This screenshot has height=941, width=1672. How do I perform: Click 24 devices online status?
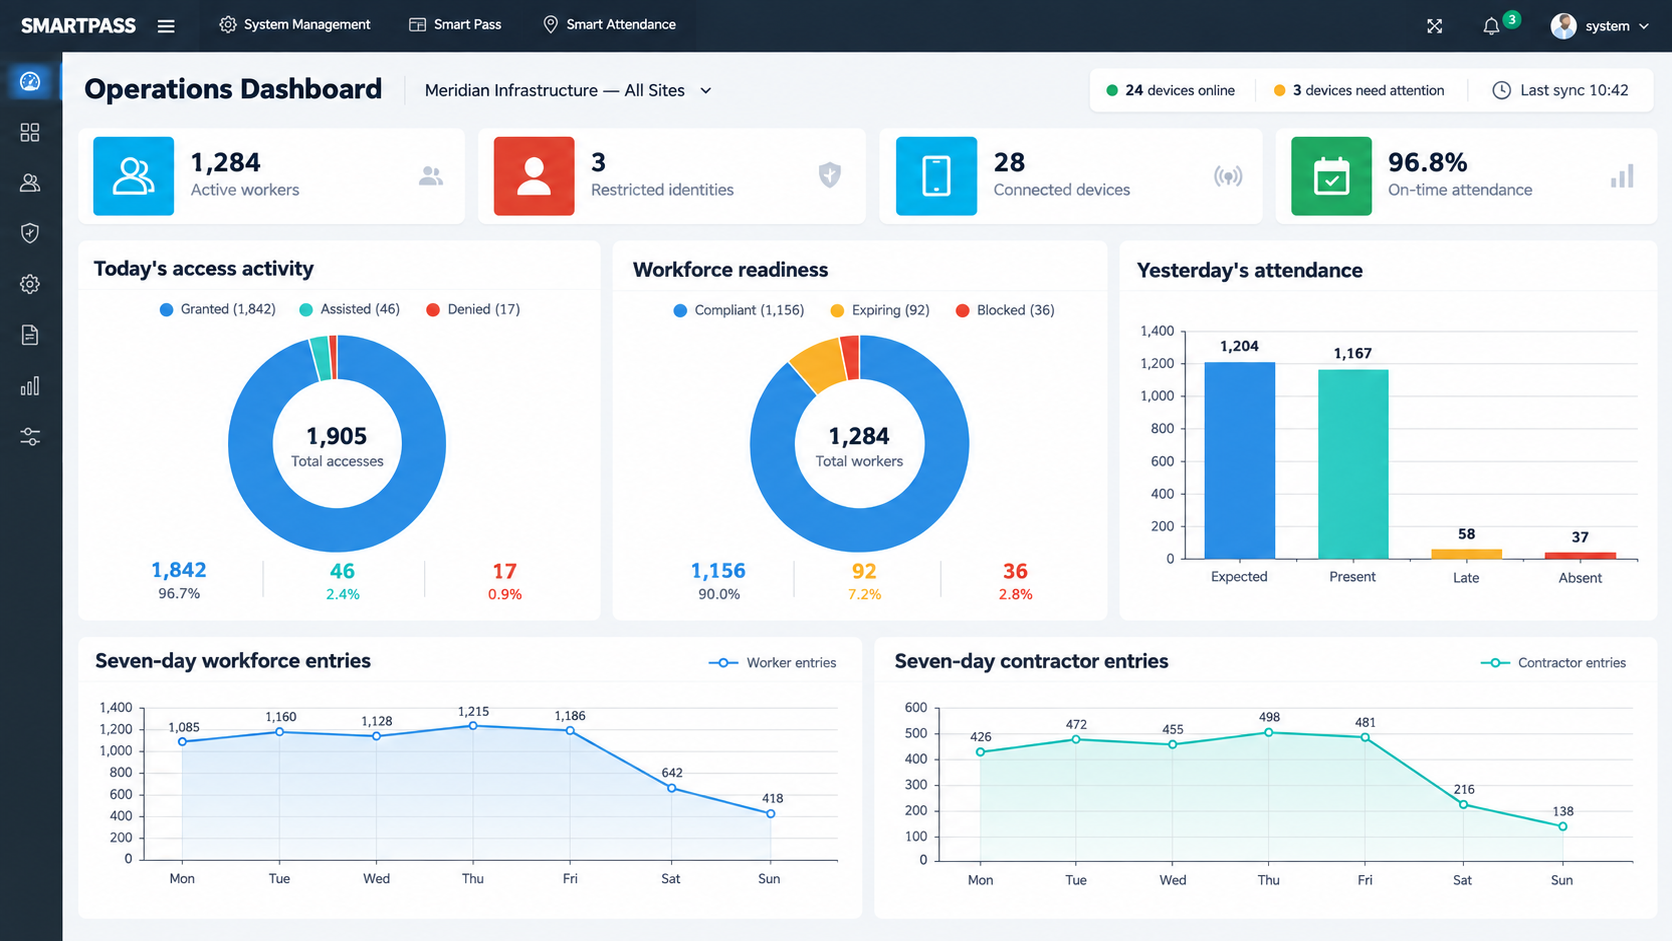[1170, 90]
